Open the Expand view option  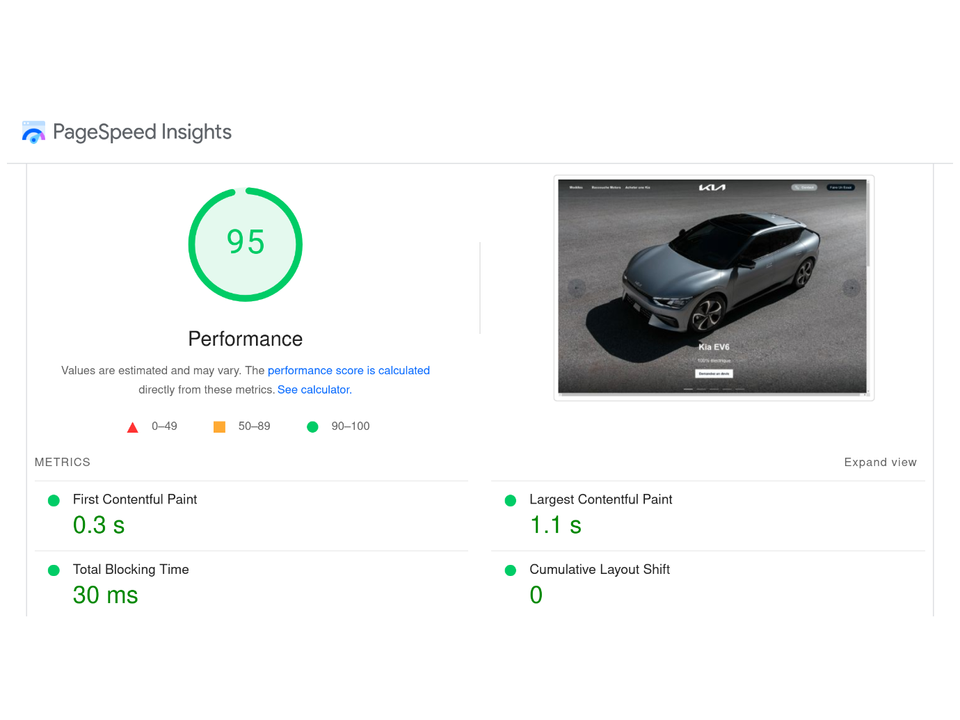point(880,462)
